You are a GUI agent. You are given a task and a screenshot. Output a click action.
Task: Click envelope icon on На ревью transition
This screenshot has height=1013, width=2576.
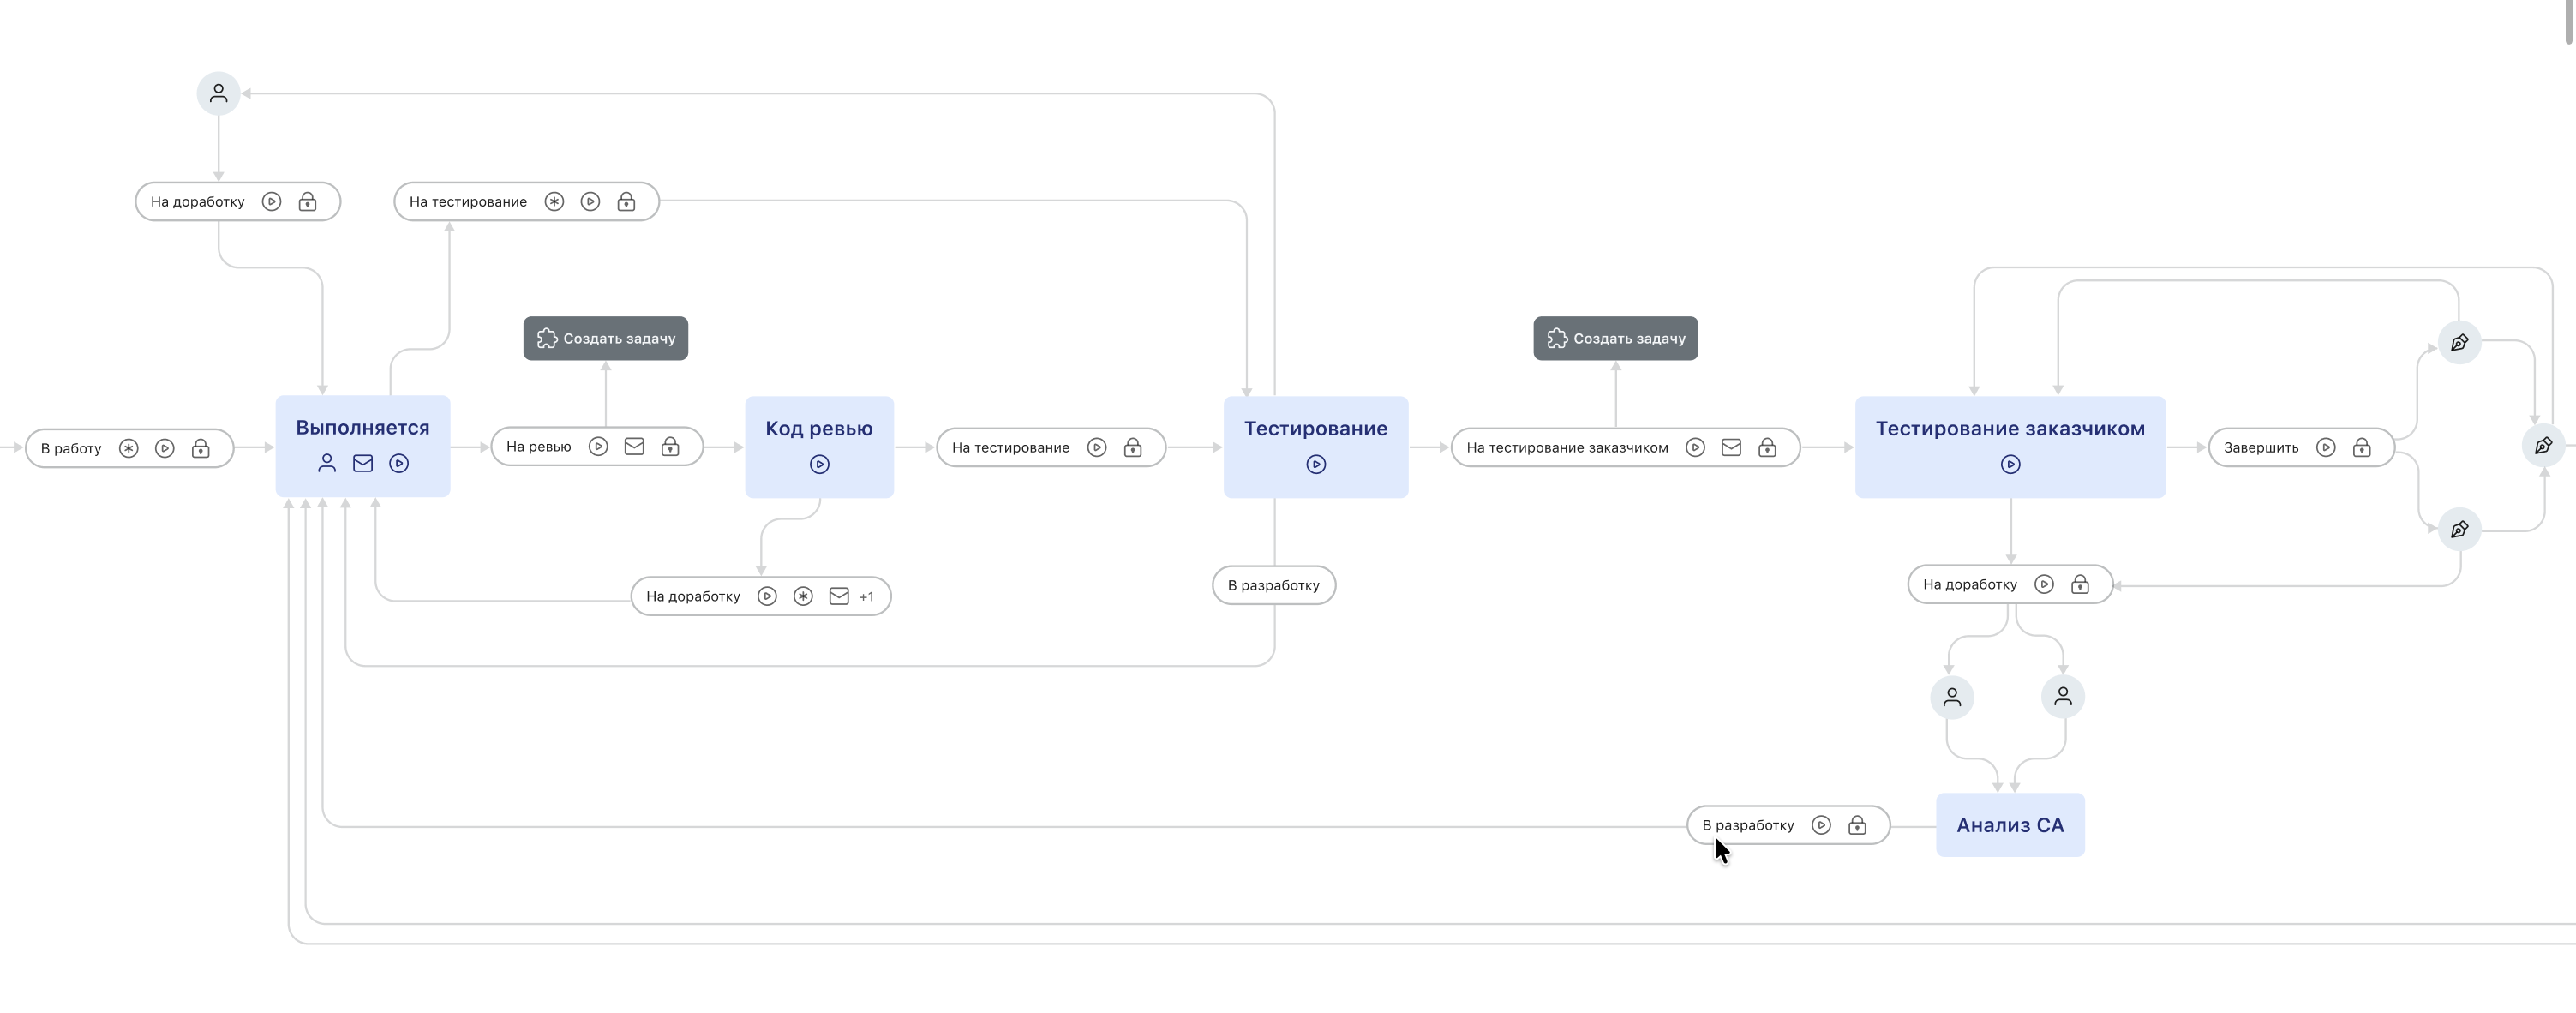634,447
